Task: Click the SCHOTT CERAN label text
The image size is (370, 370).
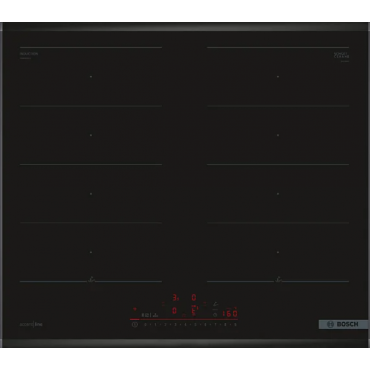Action: coord(342,55)
